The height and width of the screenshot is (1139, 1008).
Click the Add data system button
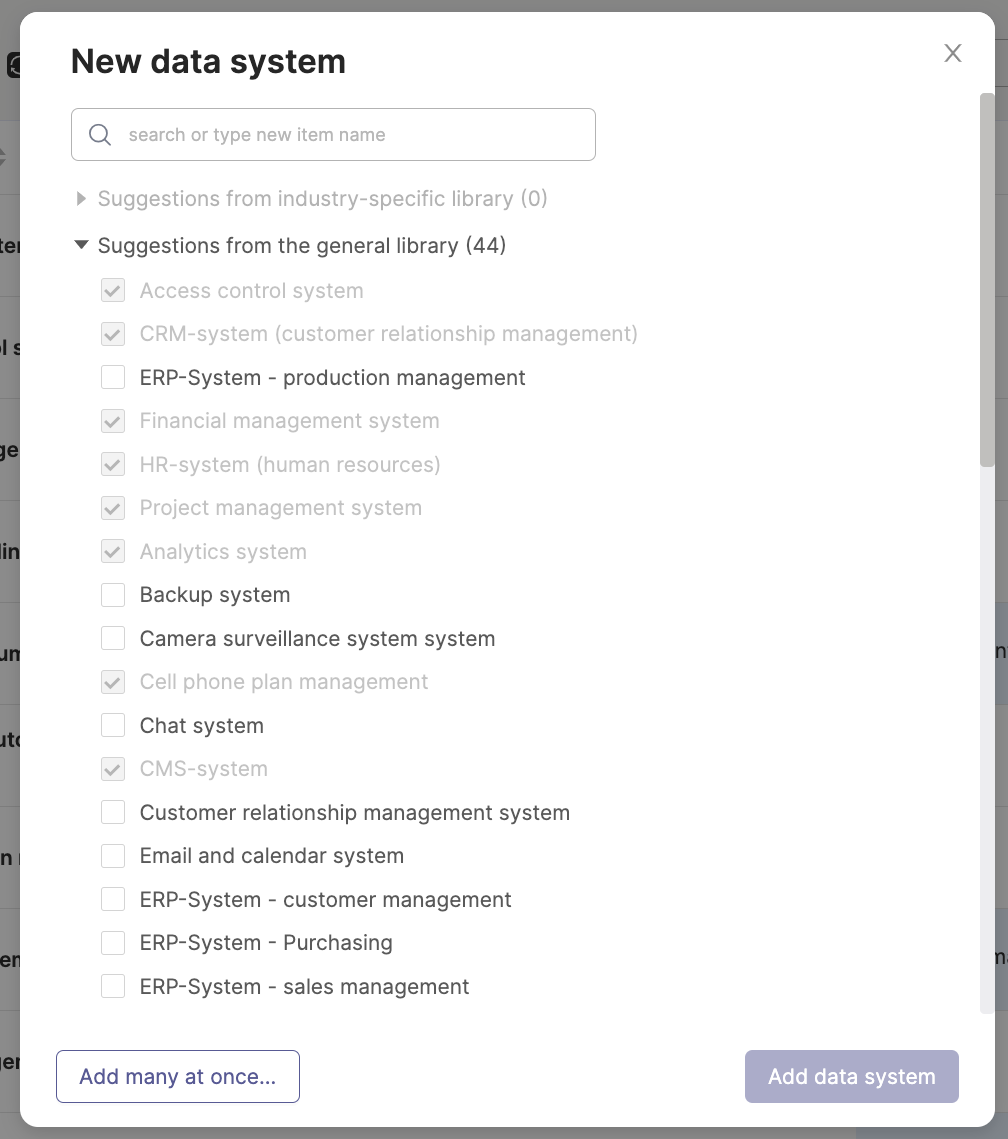point(851,1077)
